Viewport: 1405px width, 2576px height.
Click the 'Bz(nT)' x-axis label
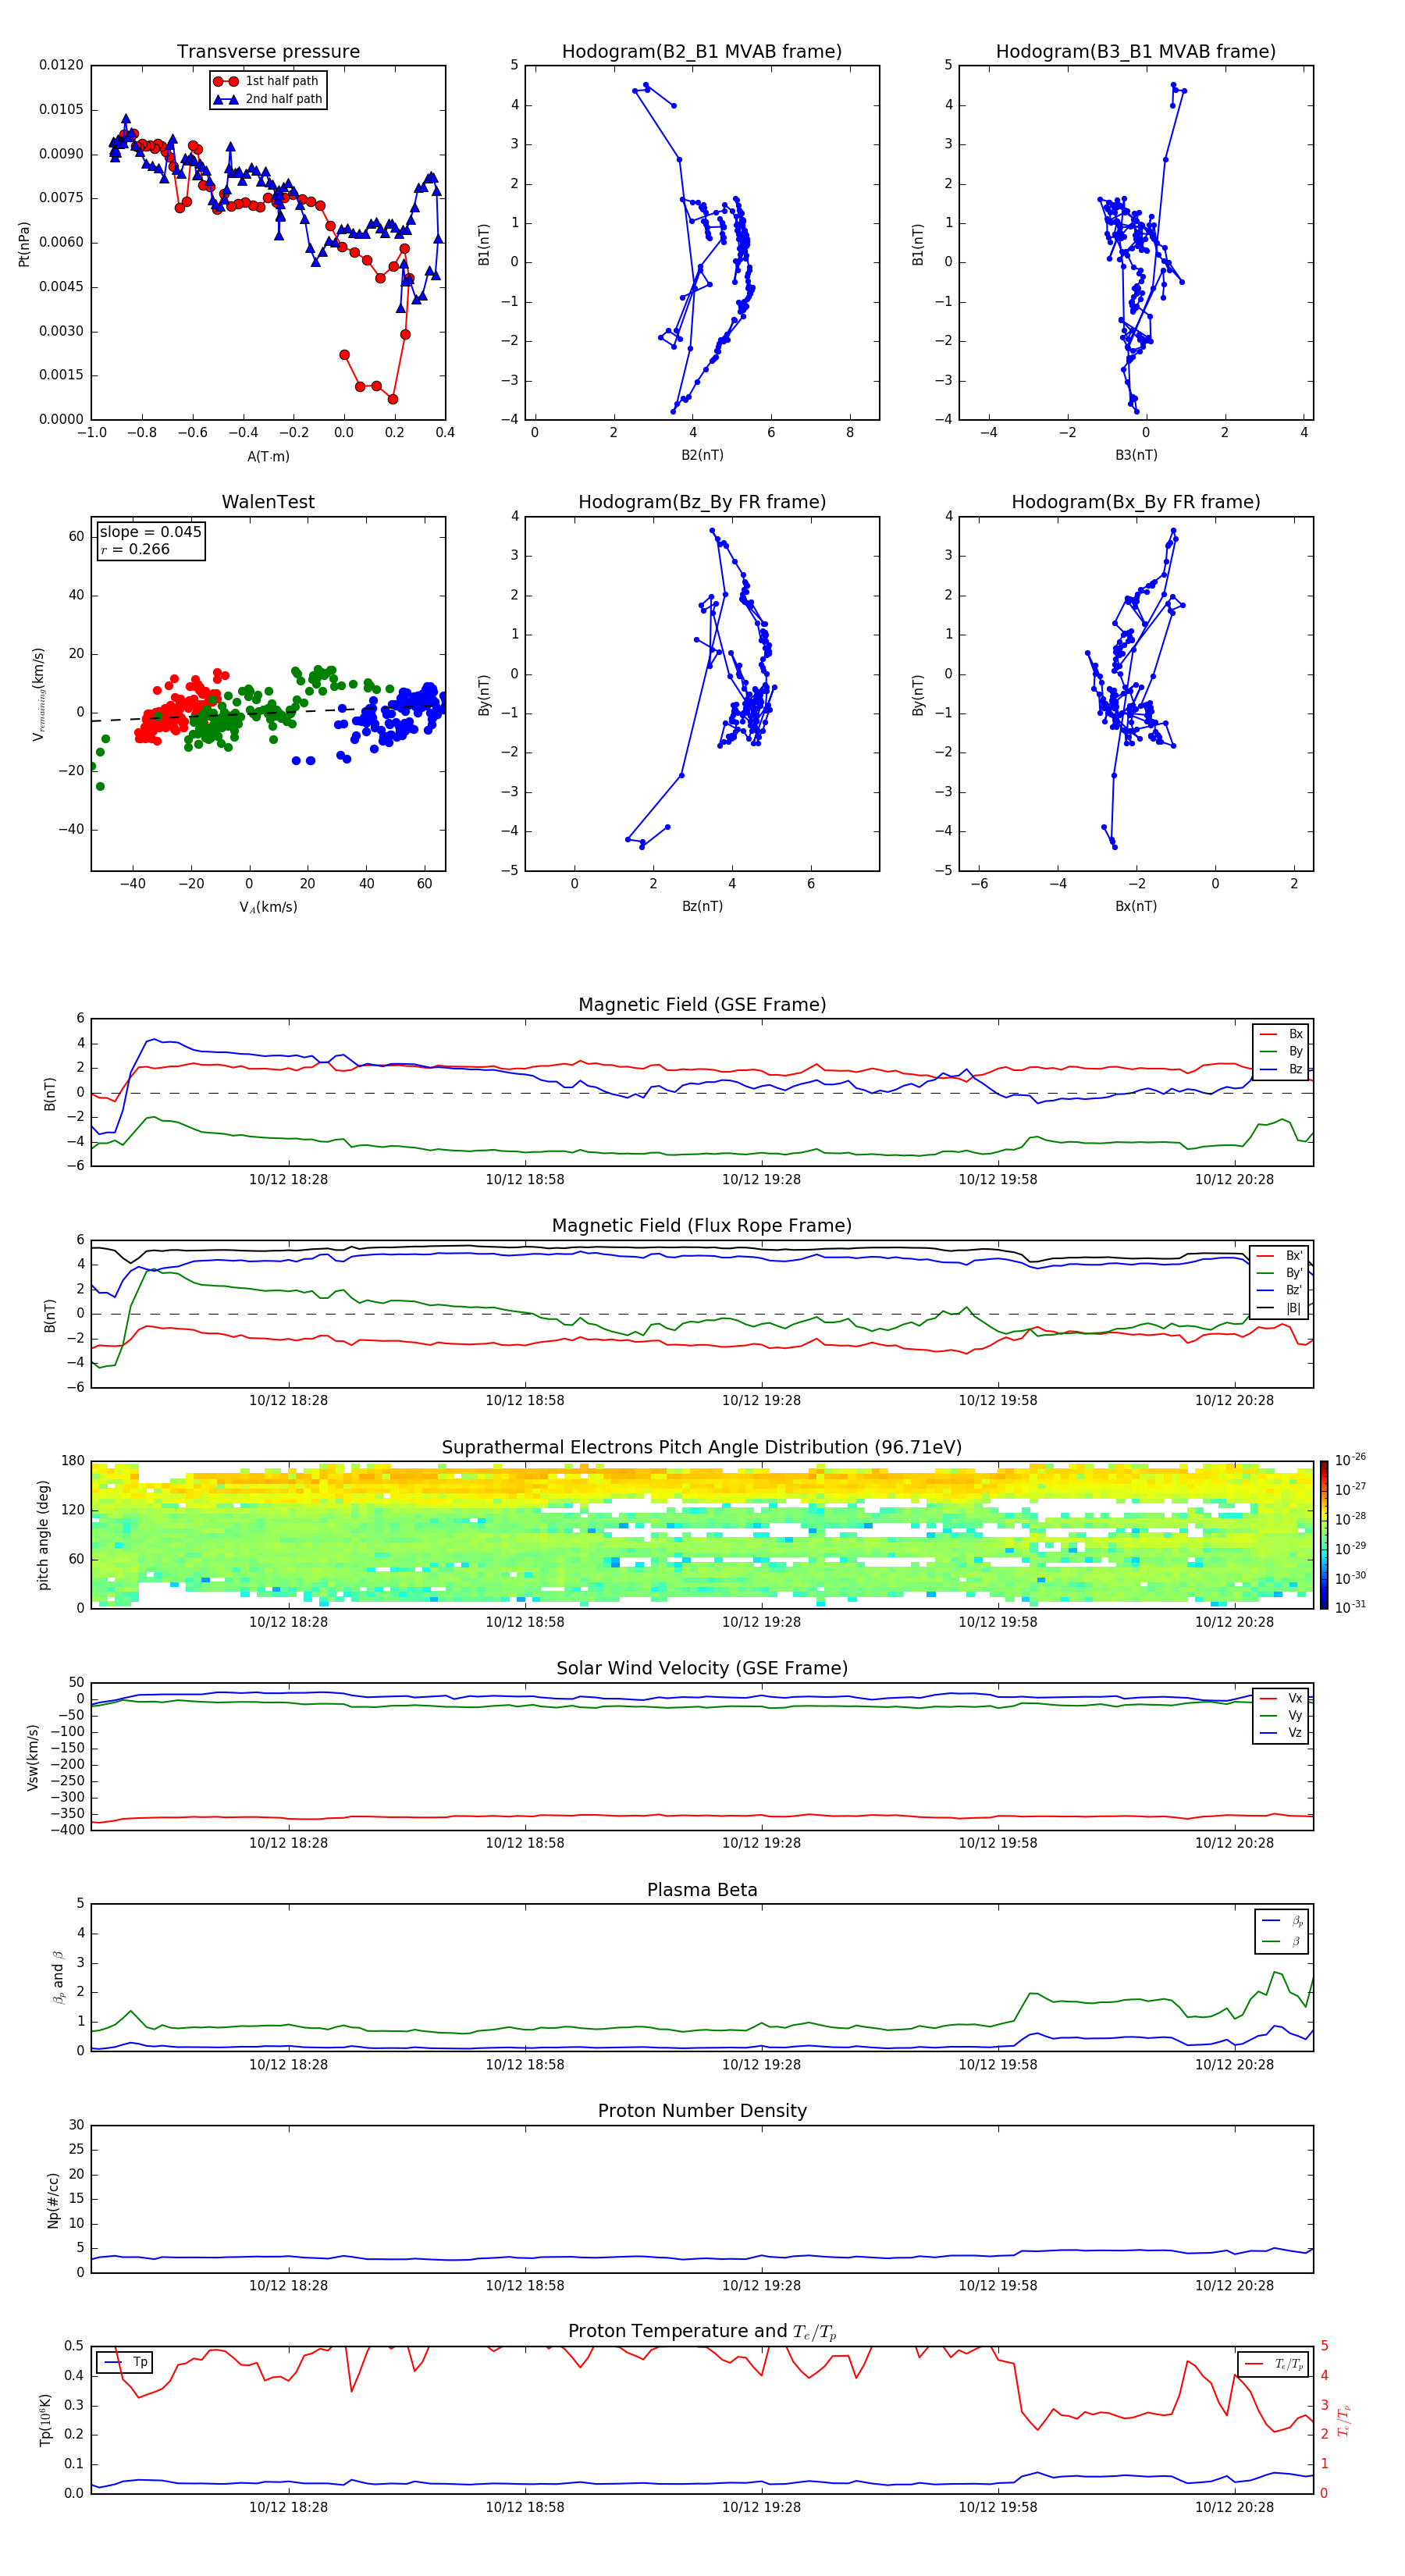pyautogui.click(x=702, y=906)
